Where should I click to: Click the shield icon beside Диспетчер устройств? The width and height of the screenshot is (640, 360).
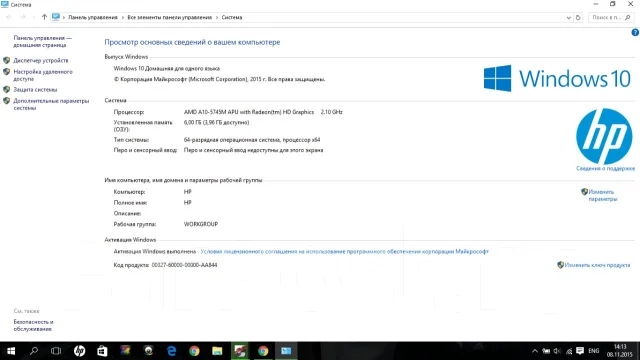7,60
